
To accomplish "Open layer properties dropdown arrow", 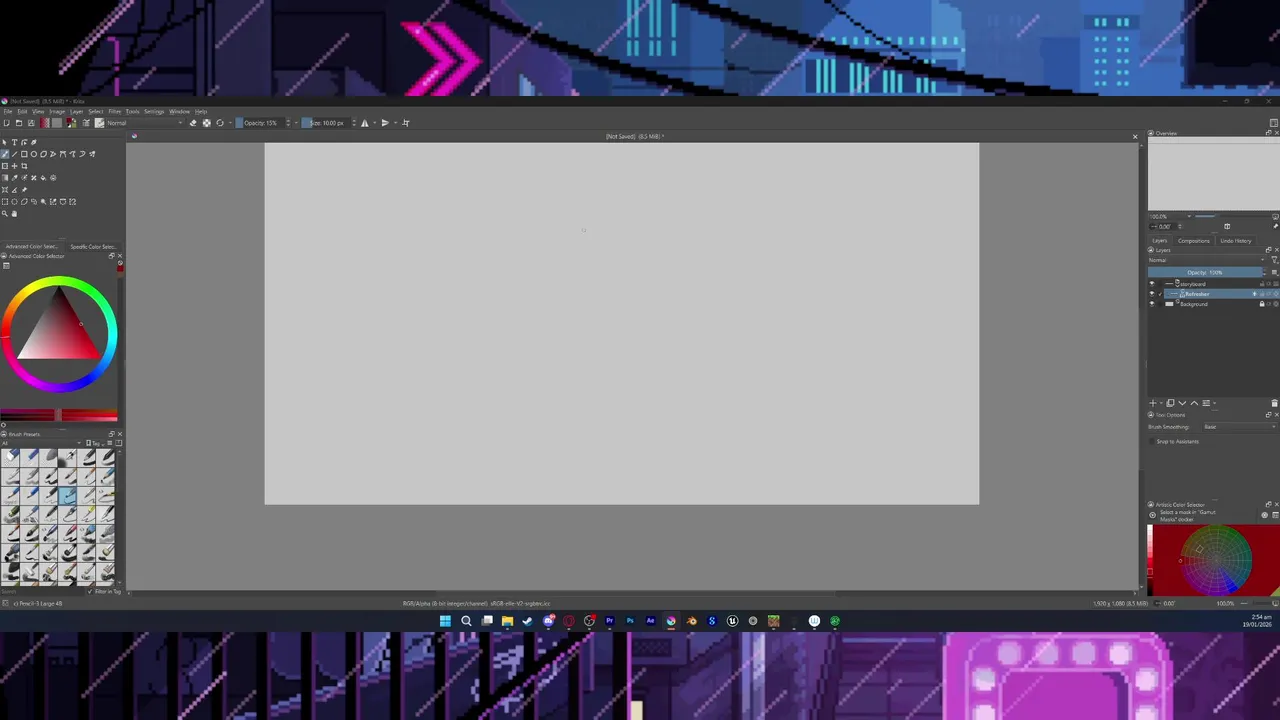I will tap(1215, 403).
